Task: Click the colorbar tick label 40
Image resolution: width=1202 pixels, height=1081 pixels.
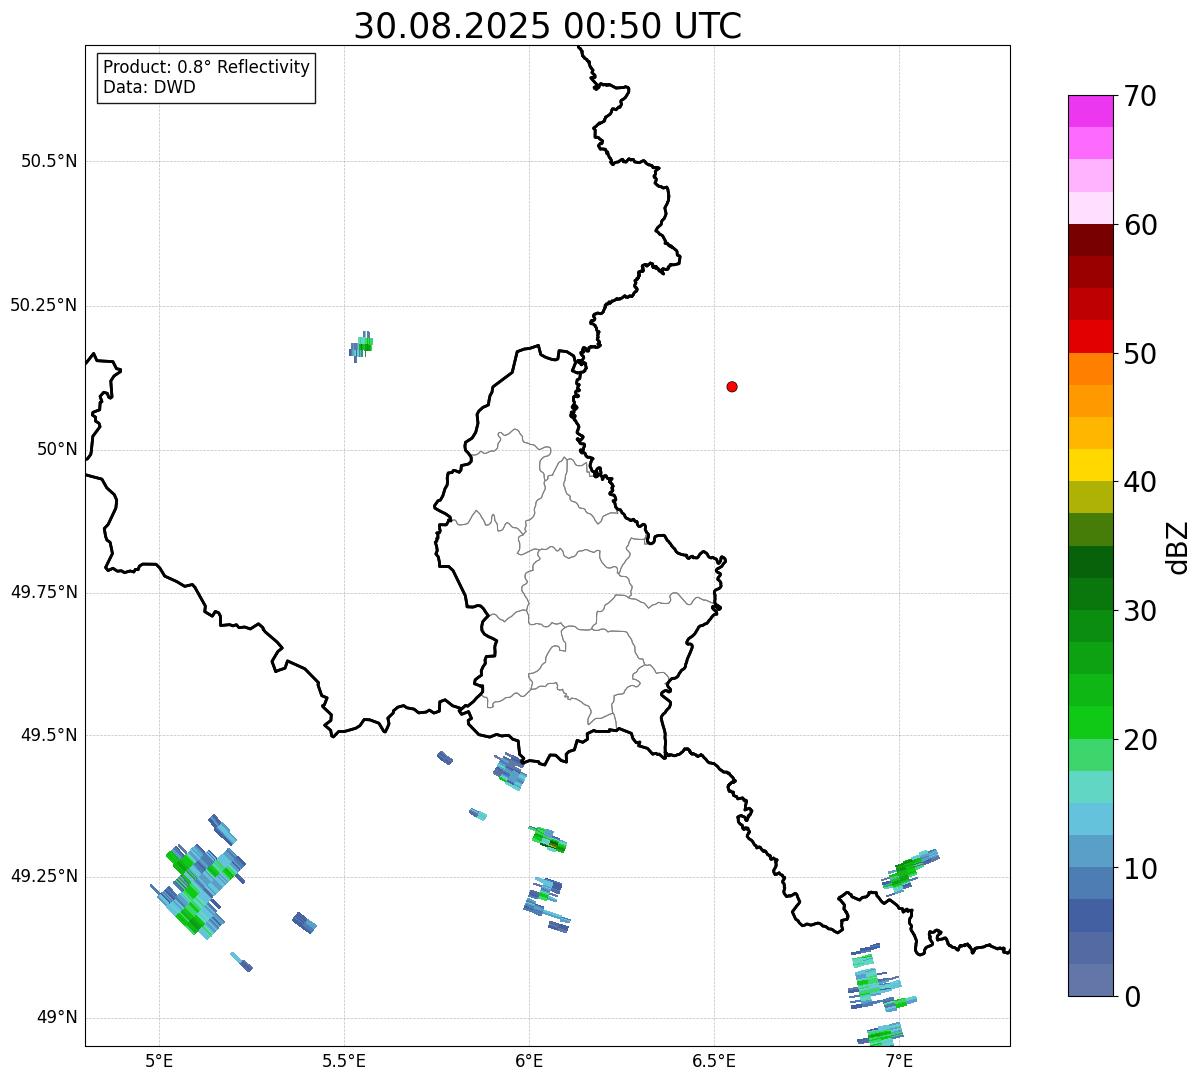Action: 1140,482
